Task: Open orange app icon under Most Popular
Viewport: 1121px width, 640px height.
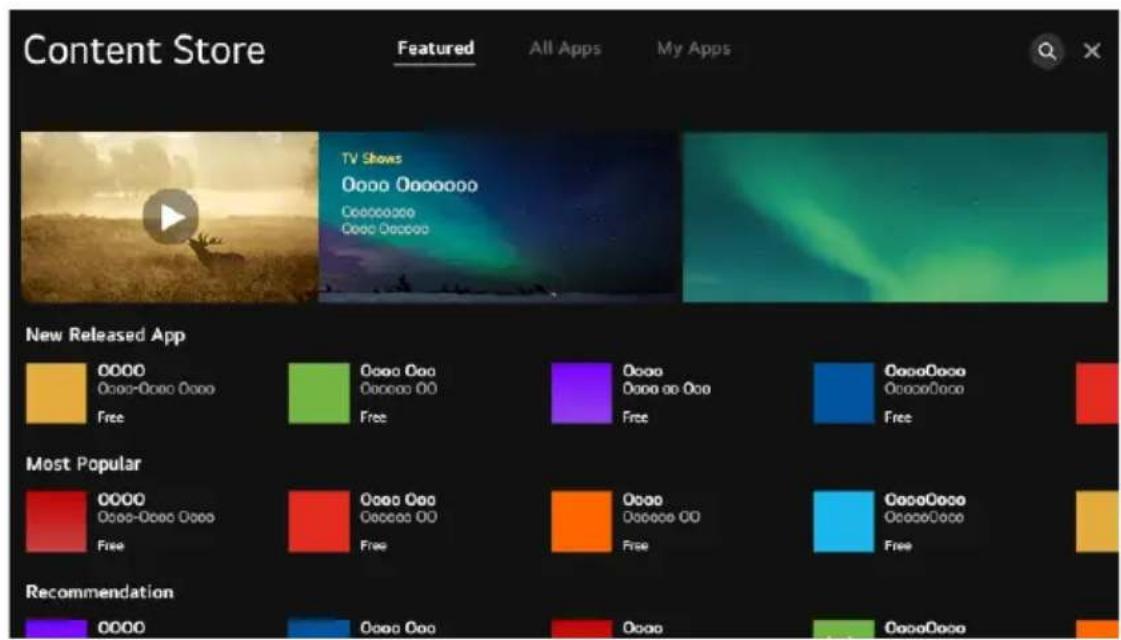Action: 581,521
